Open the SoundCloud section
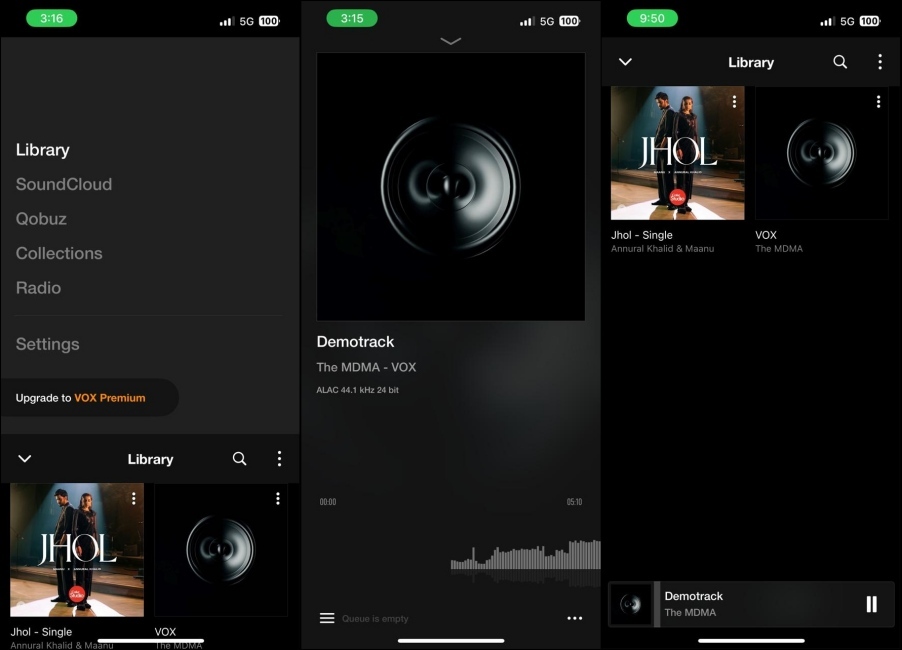This screenshot has height=650, width=902. click(x=63, y=184)
